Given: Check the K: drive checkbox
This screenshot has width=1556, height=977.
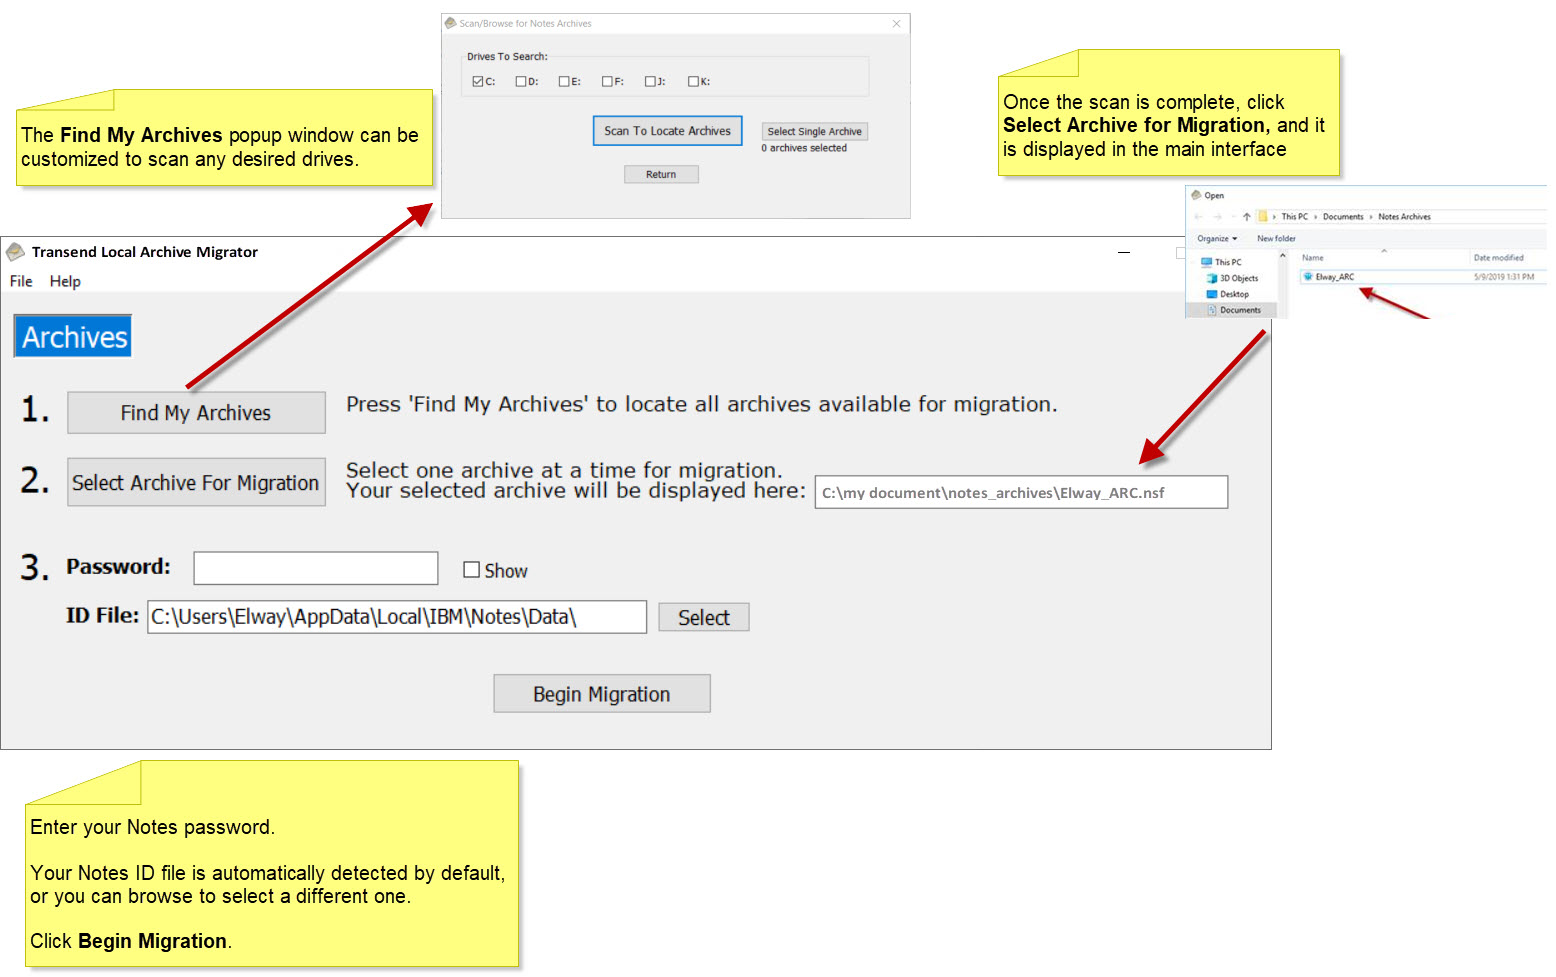Looking at the screenshot, I should (x=693, y=82).
